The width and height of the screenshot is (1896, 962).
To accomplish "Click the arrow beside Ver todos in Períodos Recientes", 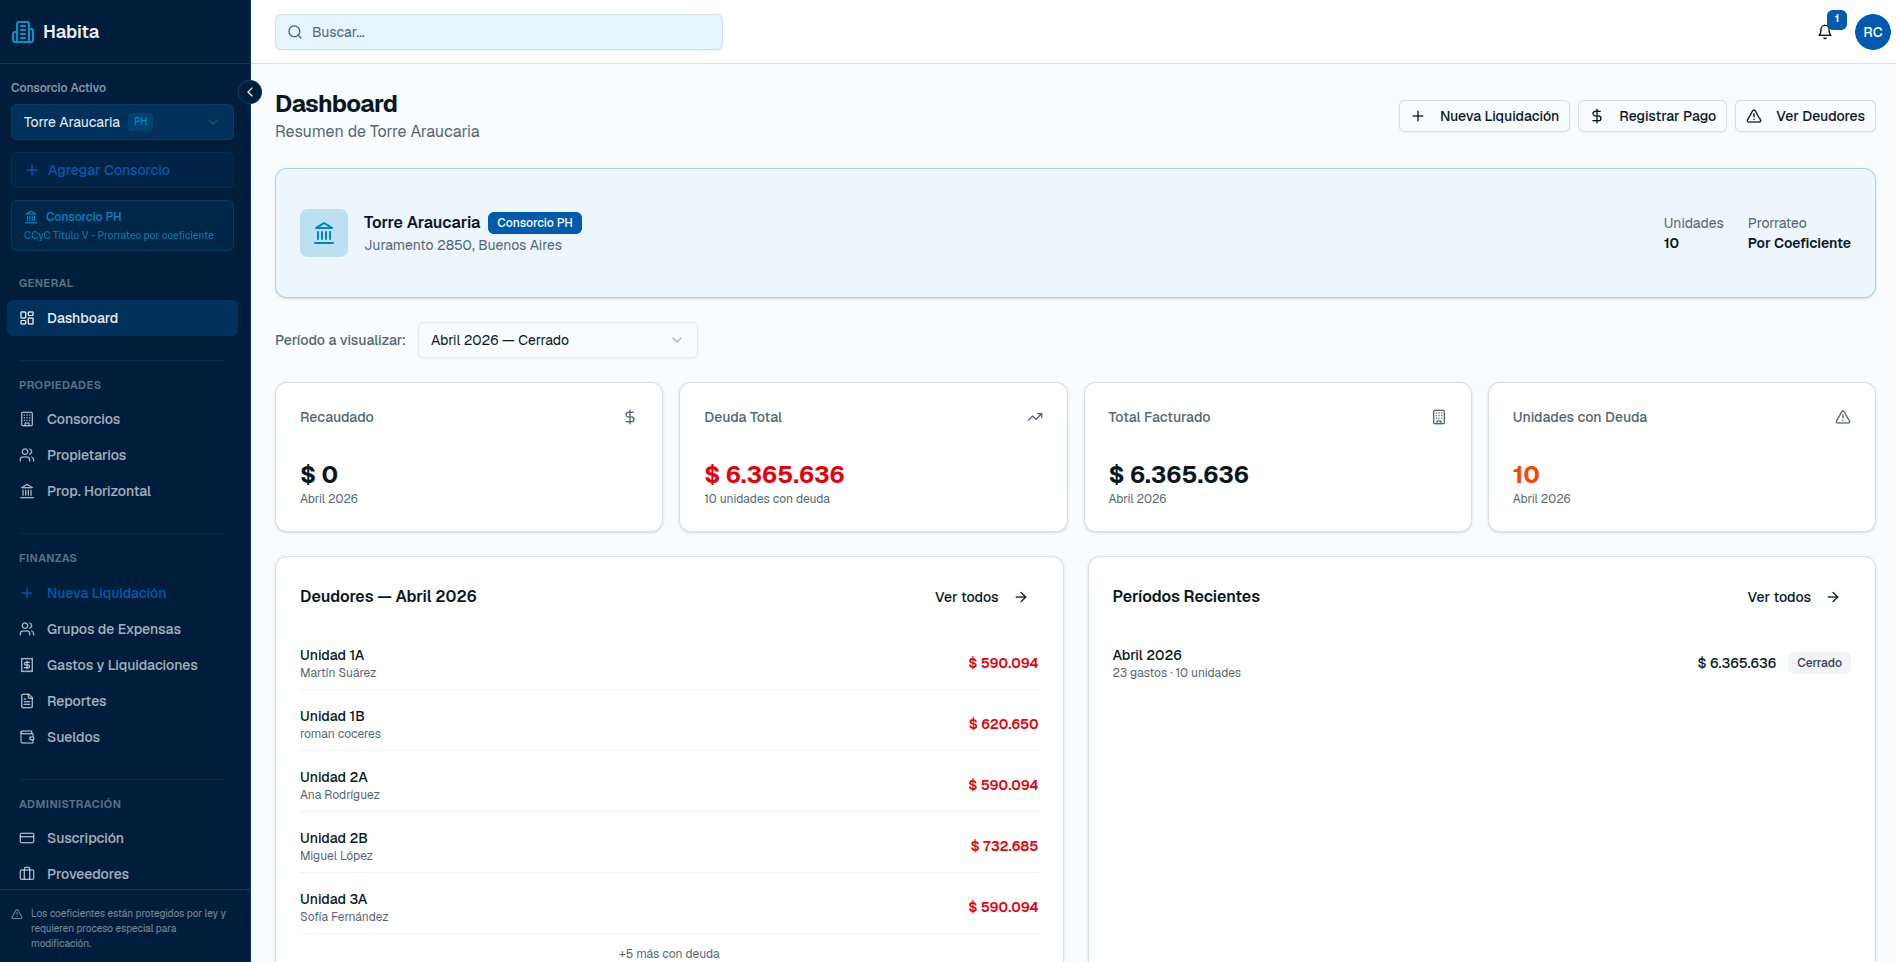I will (x=1833, y=597).
